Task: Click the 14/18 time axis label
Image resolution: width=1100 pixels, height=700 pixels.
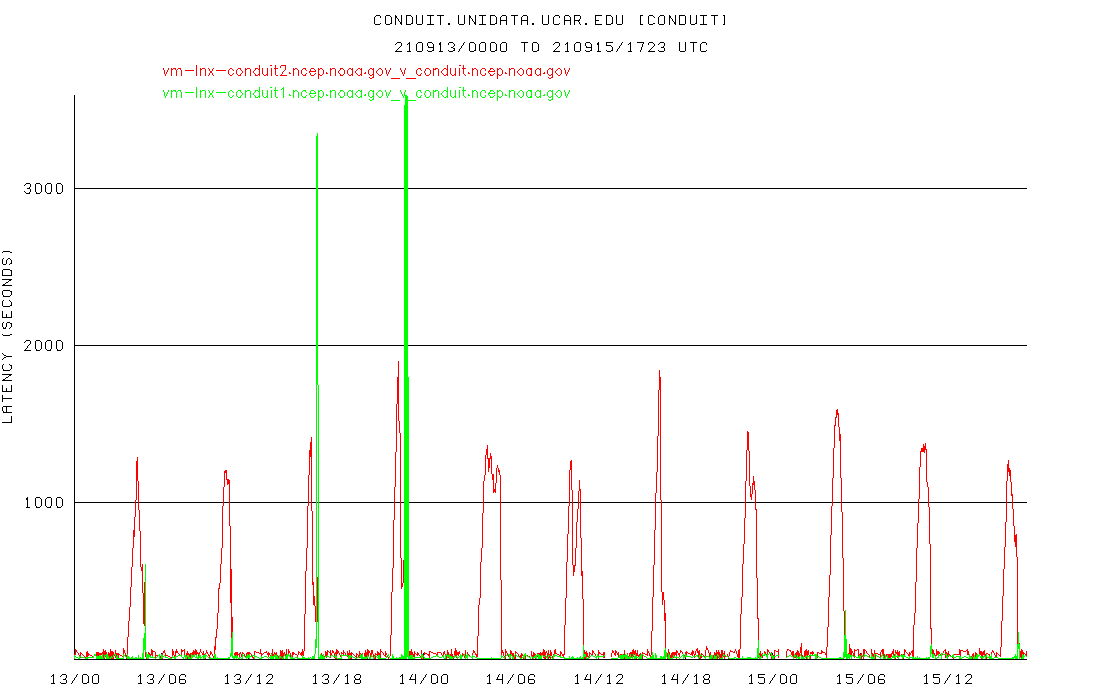Action: 686,679
